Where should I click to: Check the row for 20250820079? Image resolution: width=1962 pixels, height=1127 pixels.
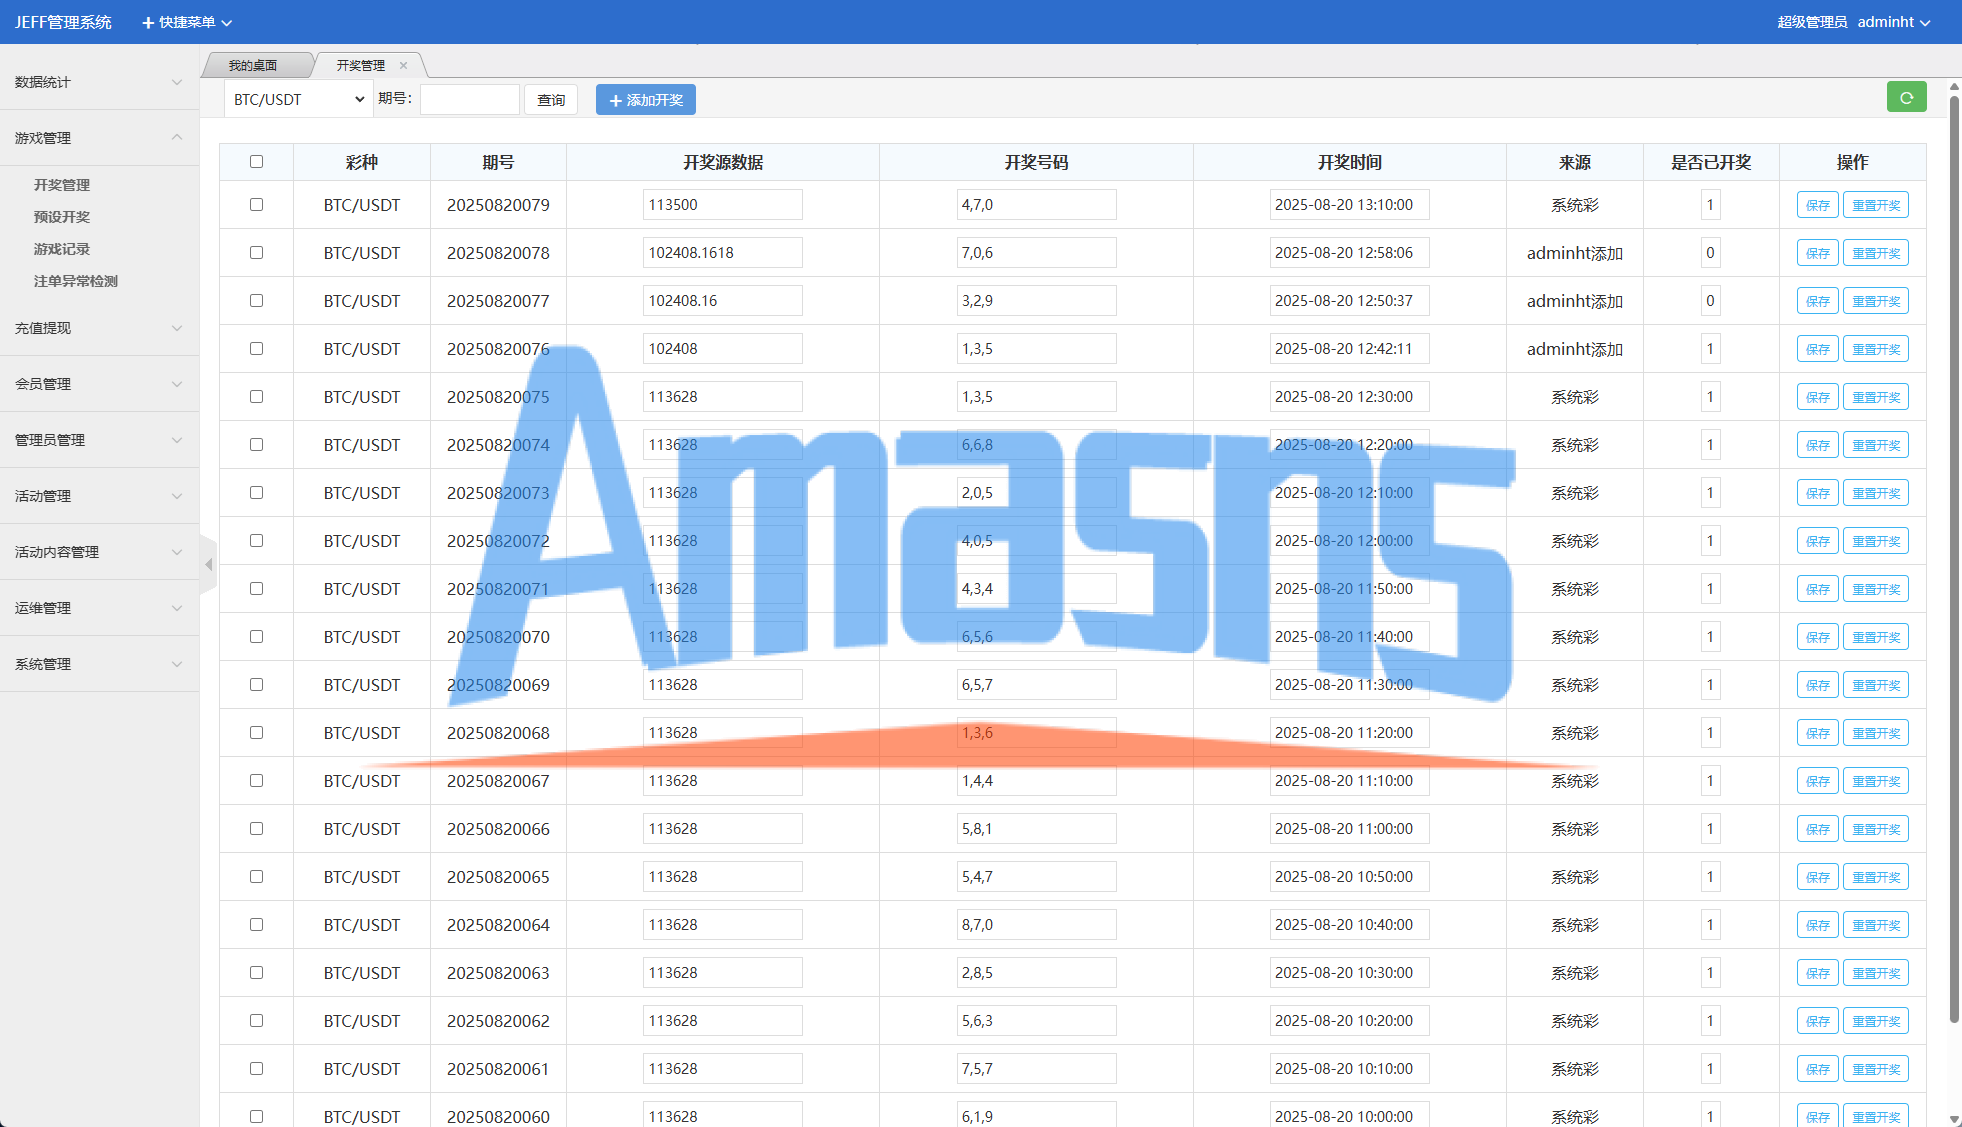click(256, 205)
